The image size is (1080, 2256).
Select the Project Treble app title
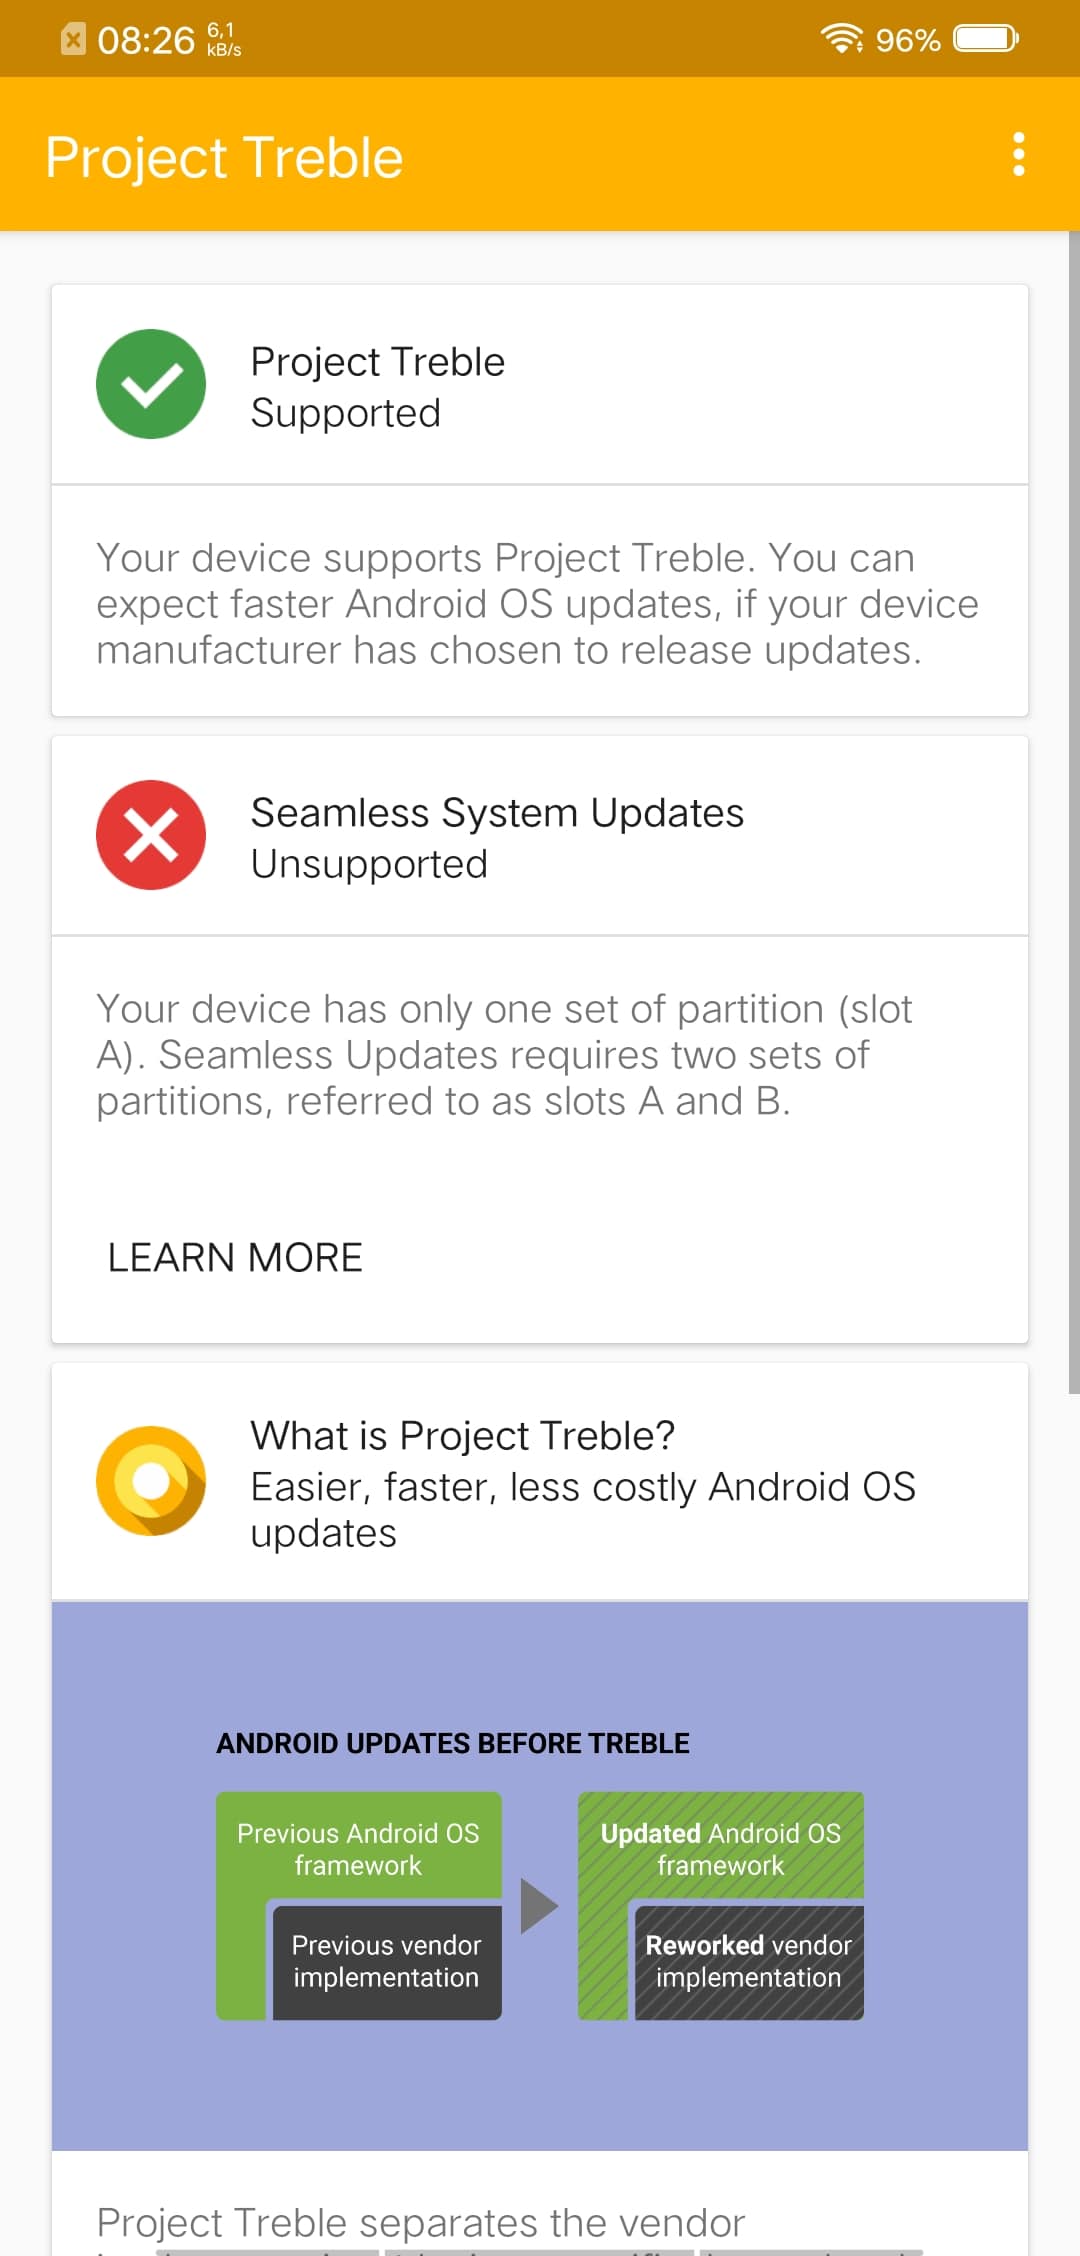[x=224, y=158]
